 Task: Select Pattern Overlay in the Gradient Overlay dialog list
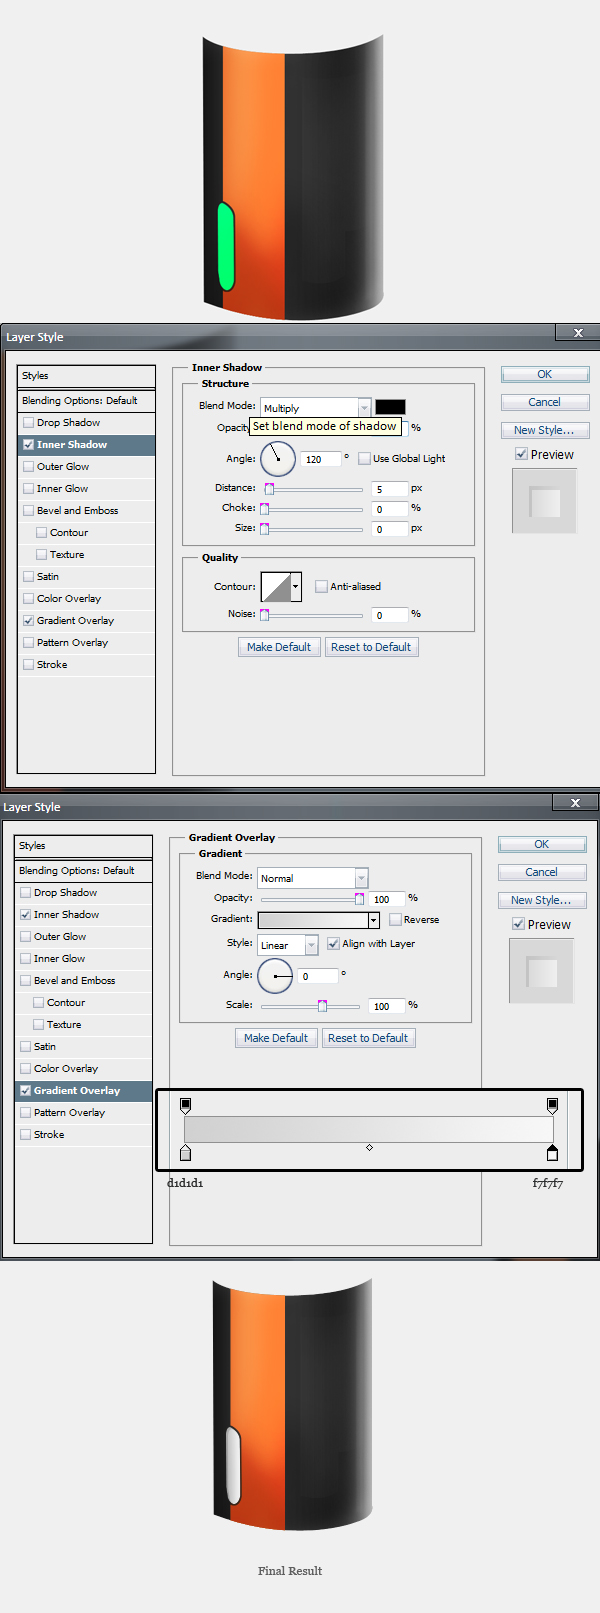pyautogui.click(x=69, y=1113)
